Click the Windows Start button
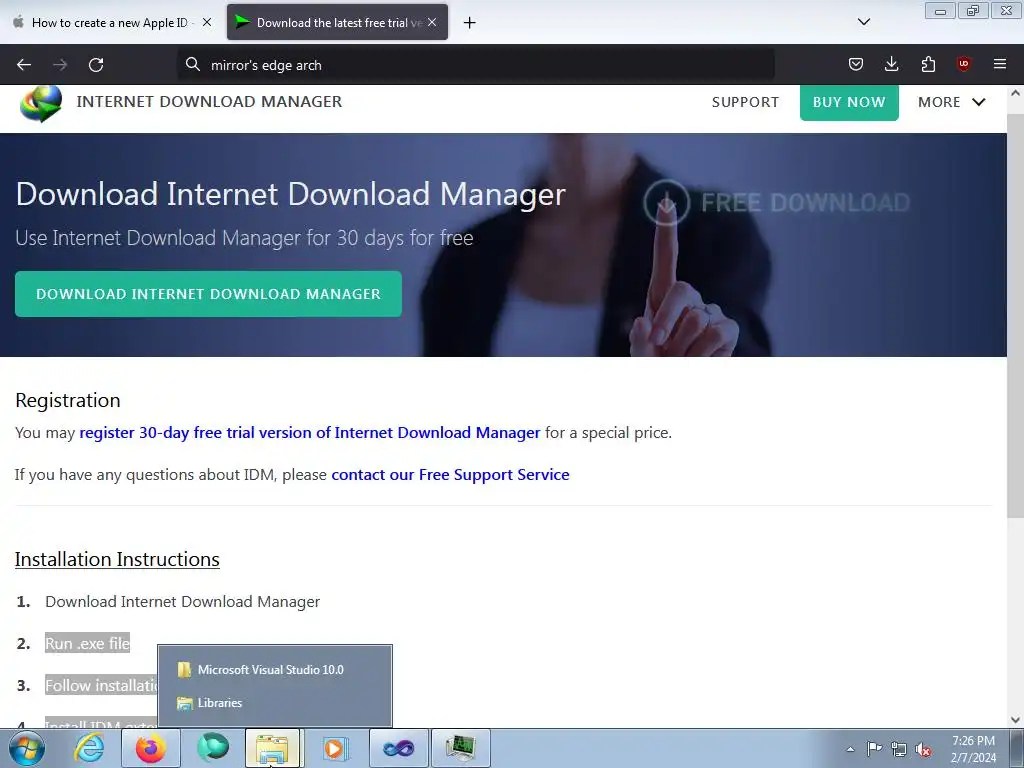 pyautogui.click(x=27, y=748)
